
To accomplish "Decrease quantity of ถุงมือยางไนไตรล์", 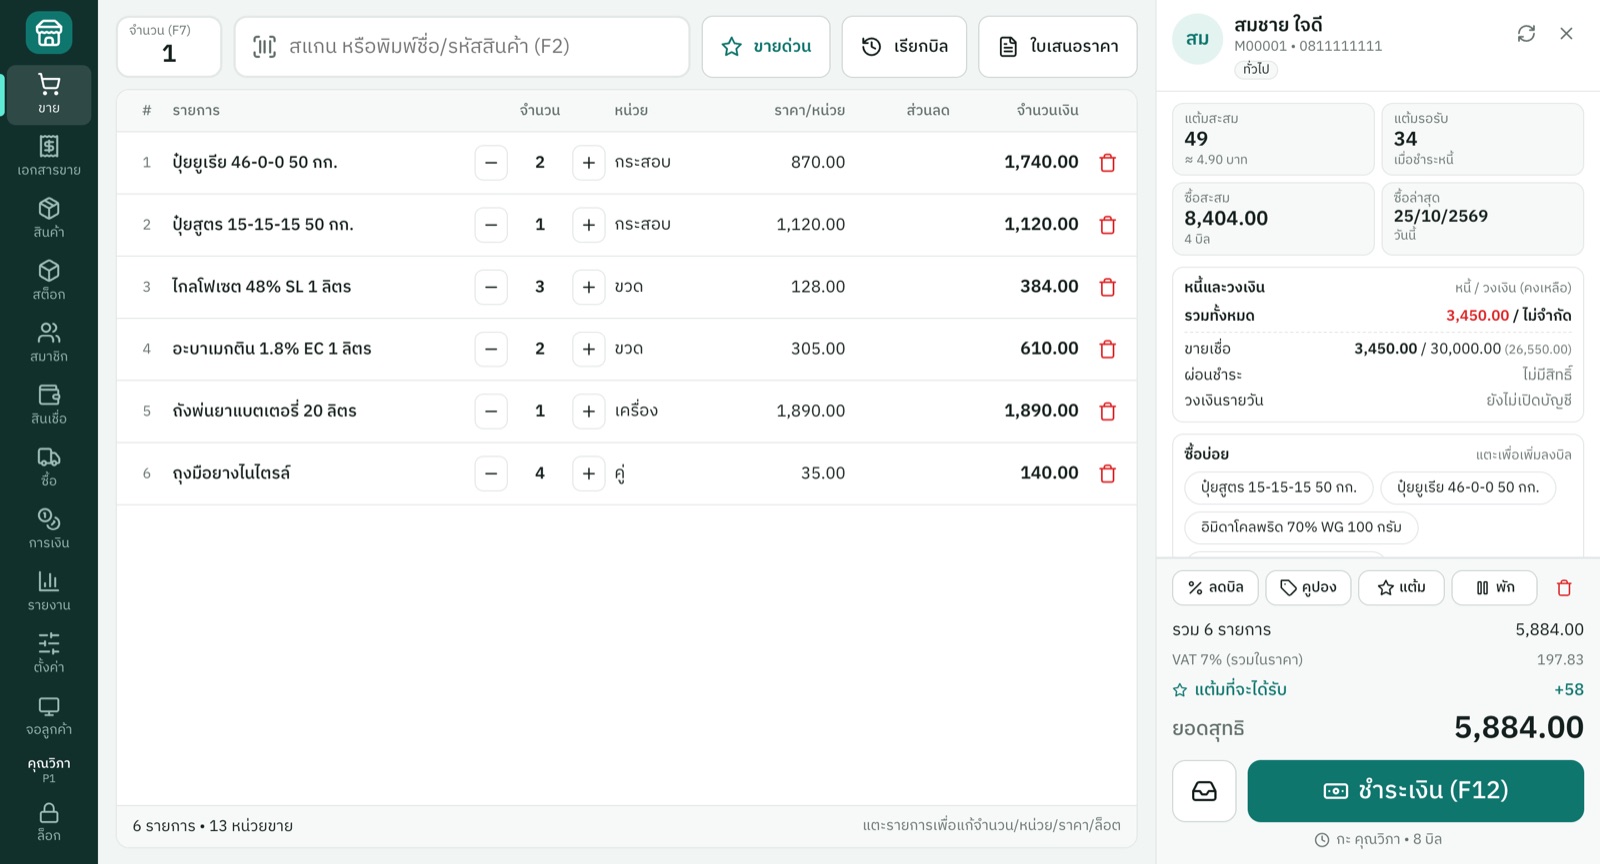I will click(x=491, y=473).
